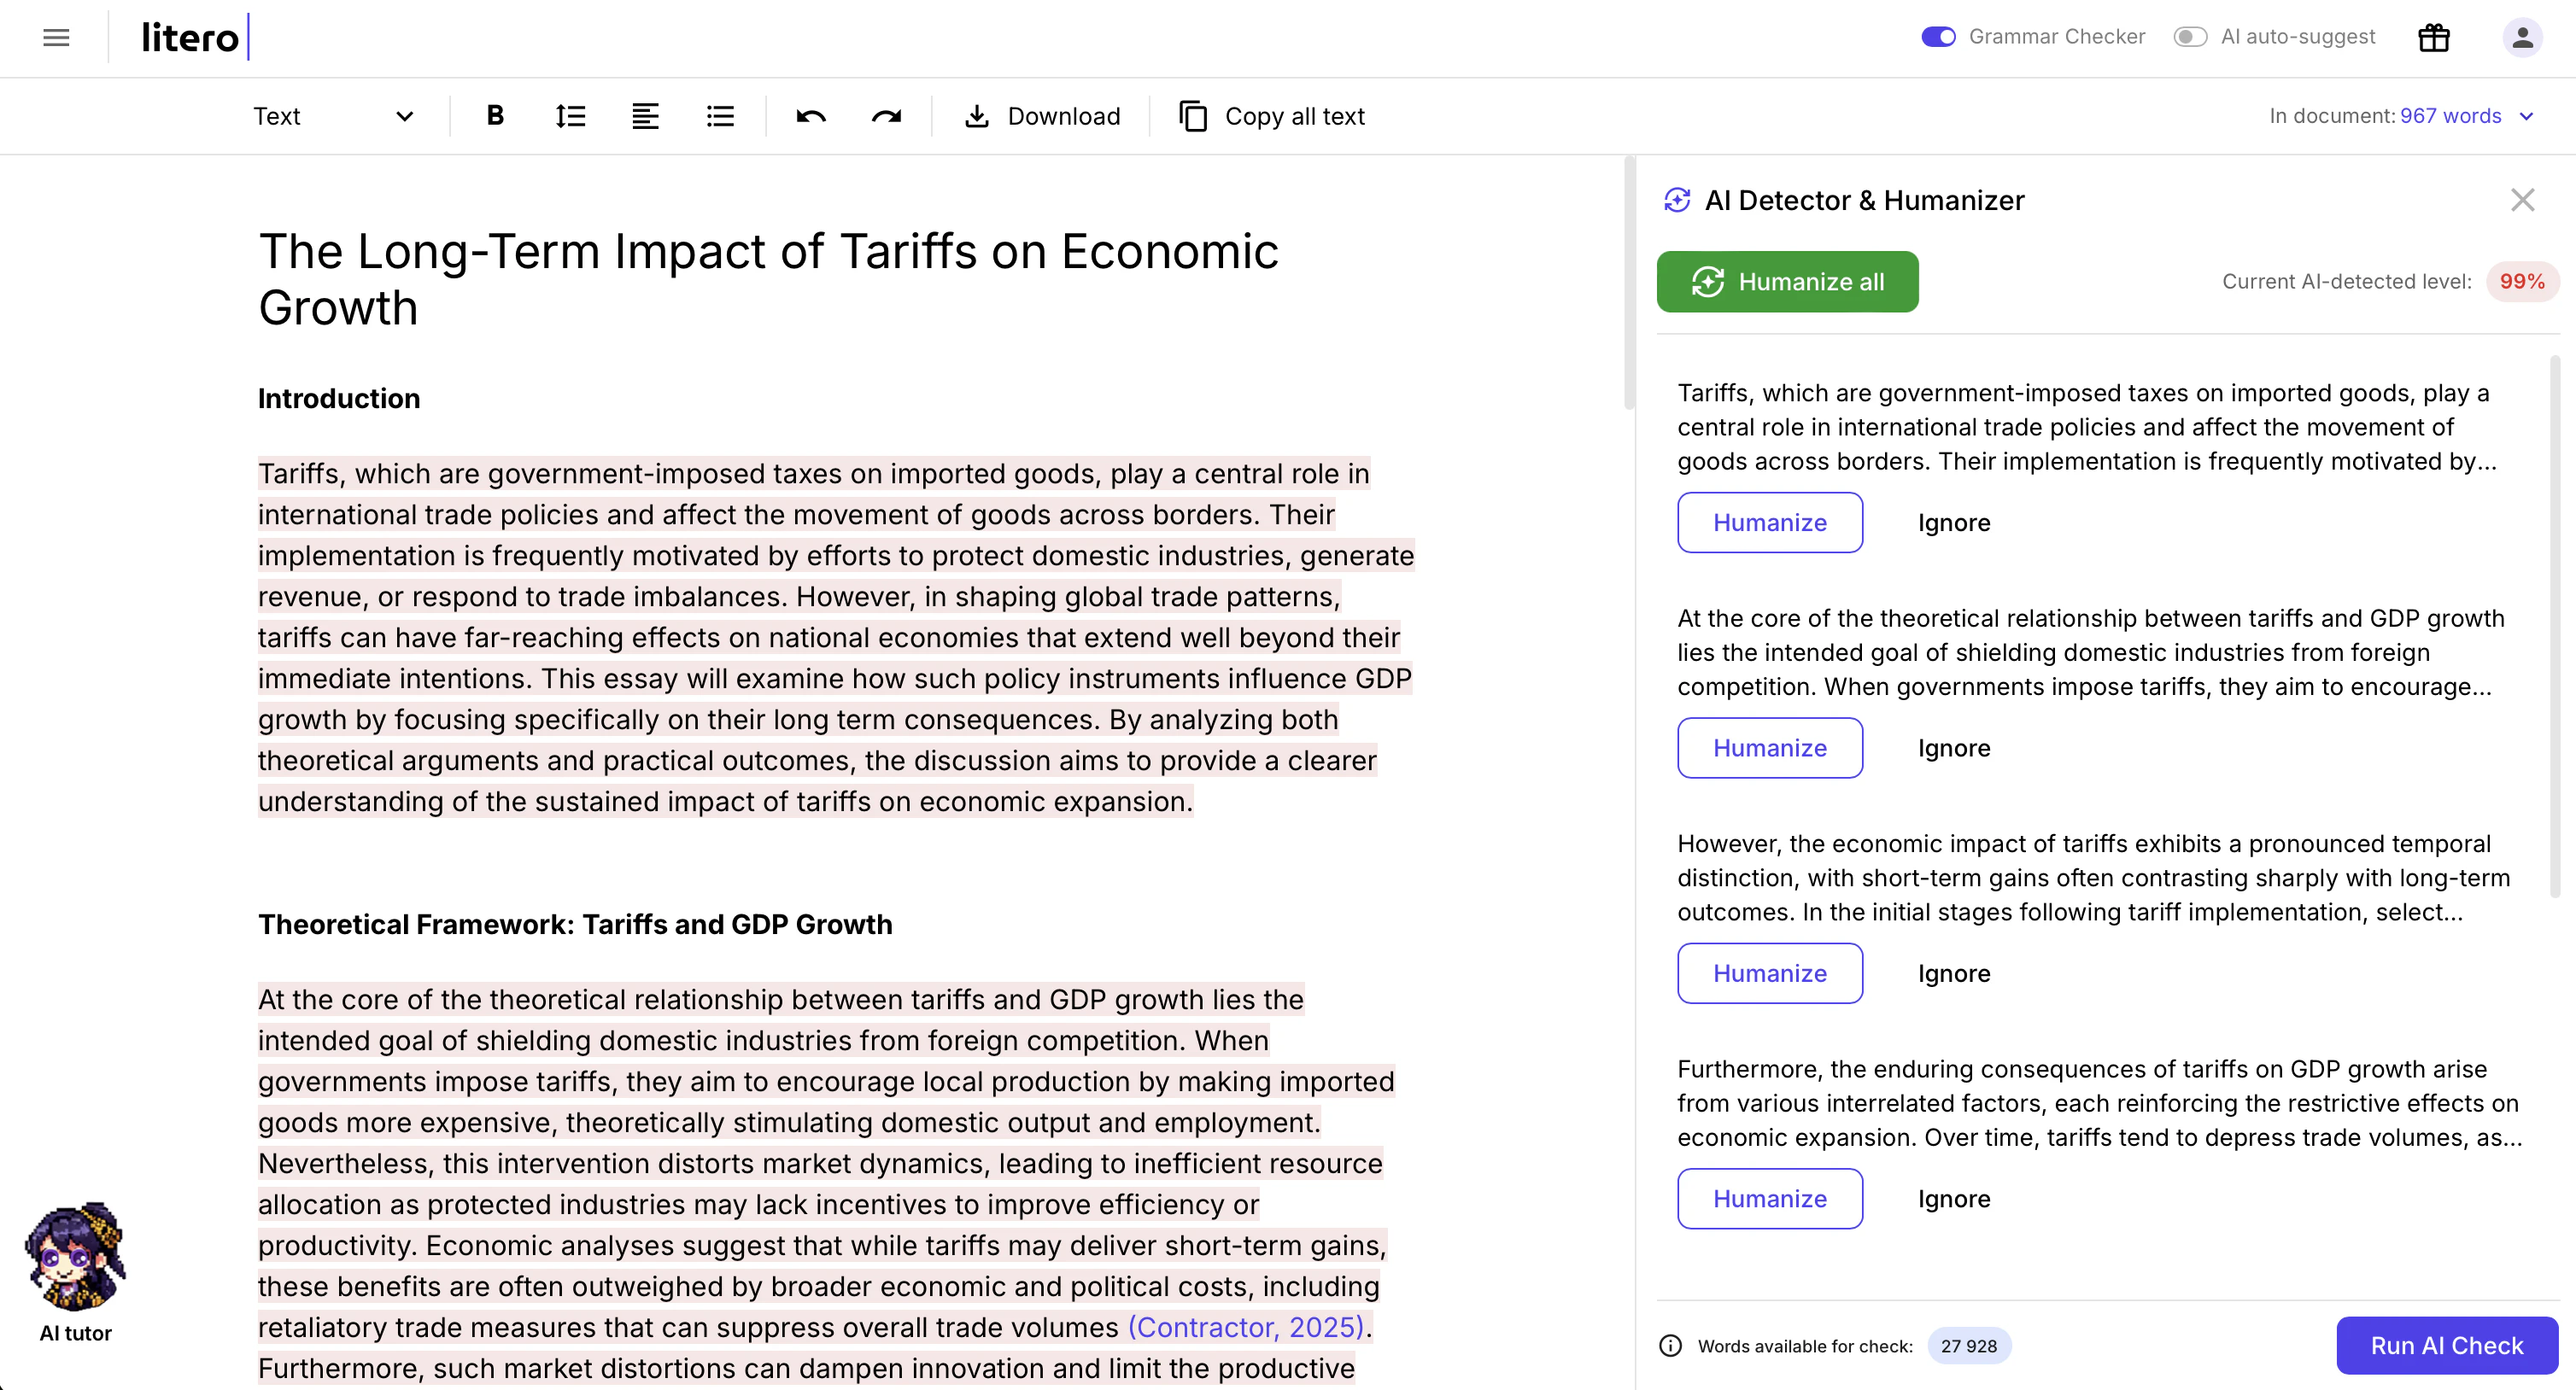Click the AI Detector panel header icon

click(x=1677, y=200)
